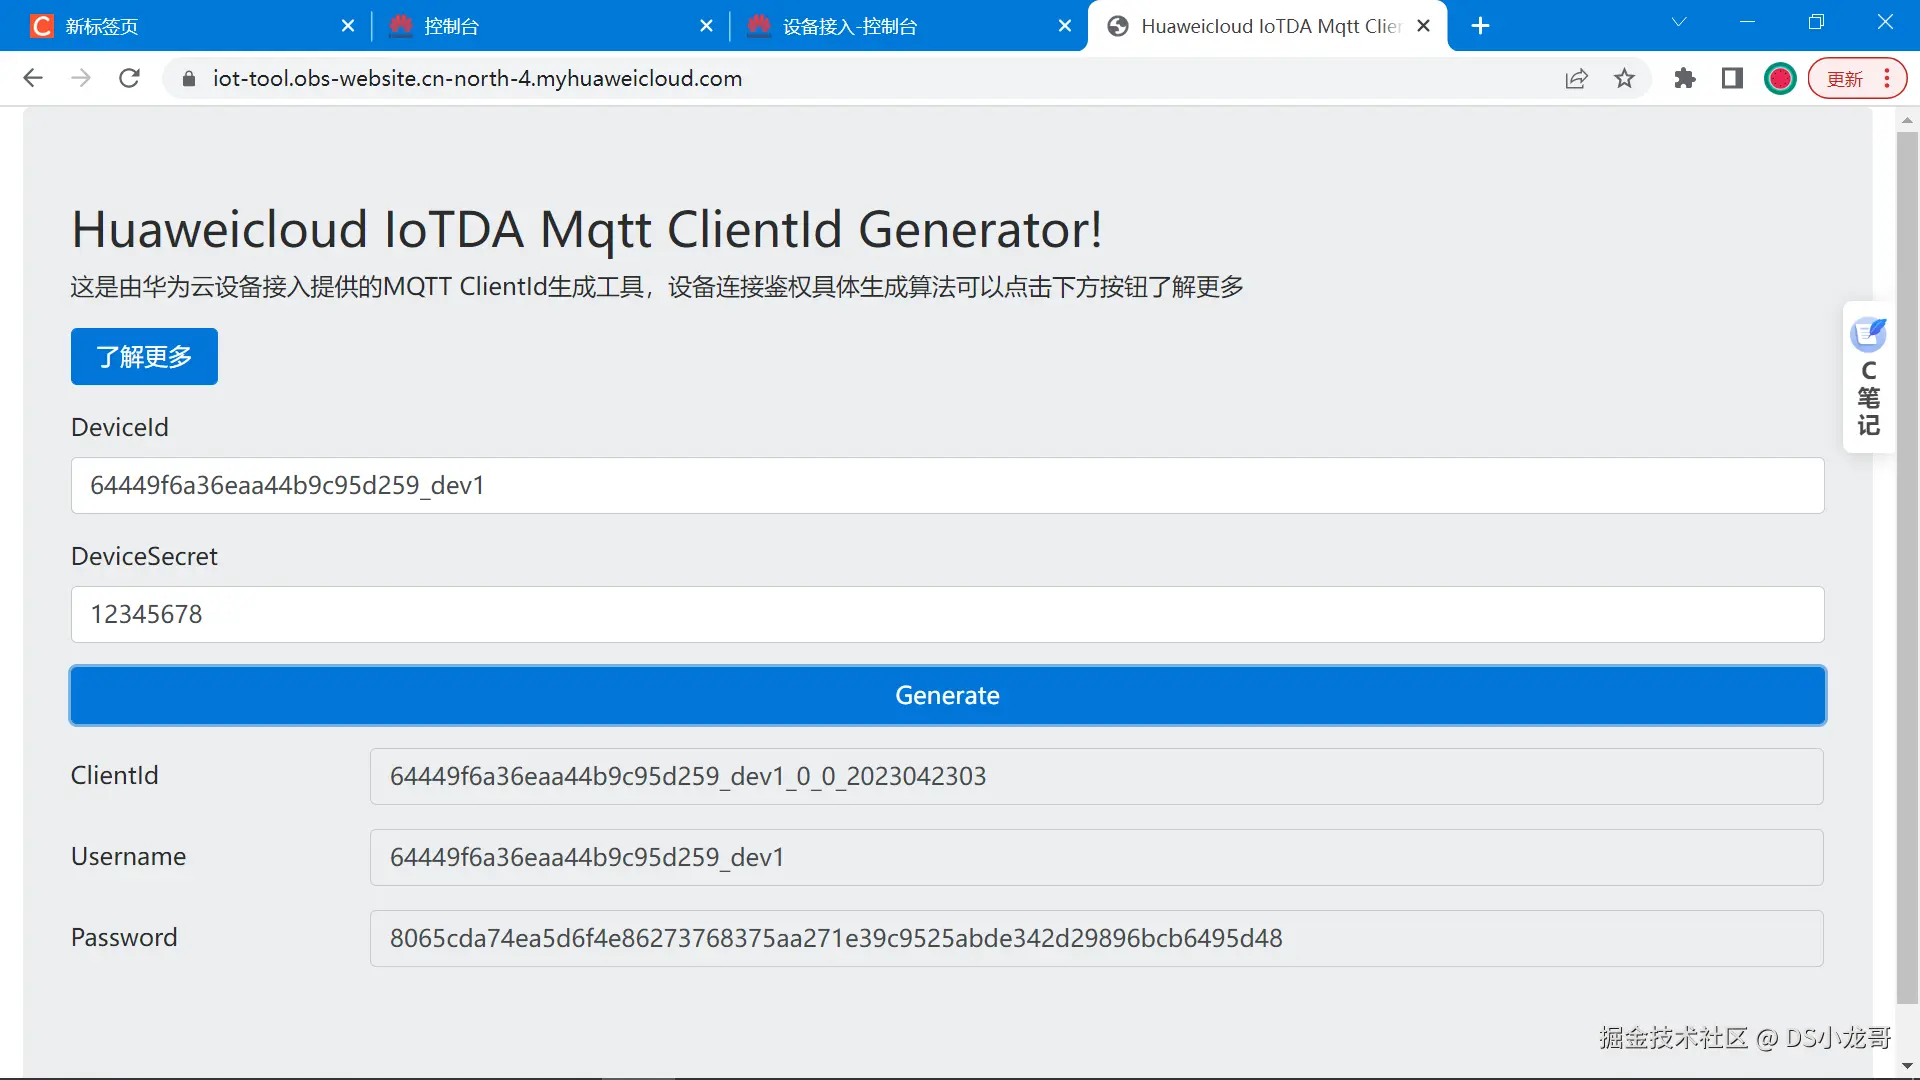Open the extensions puzzle icon
This screenshot has width=1920, height=1080.
1685,78
